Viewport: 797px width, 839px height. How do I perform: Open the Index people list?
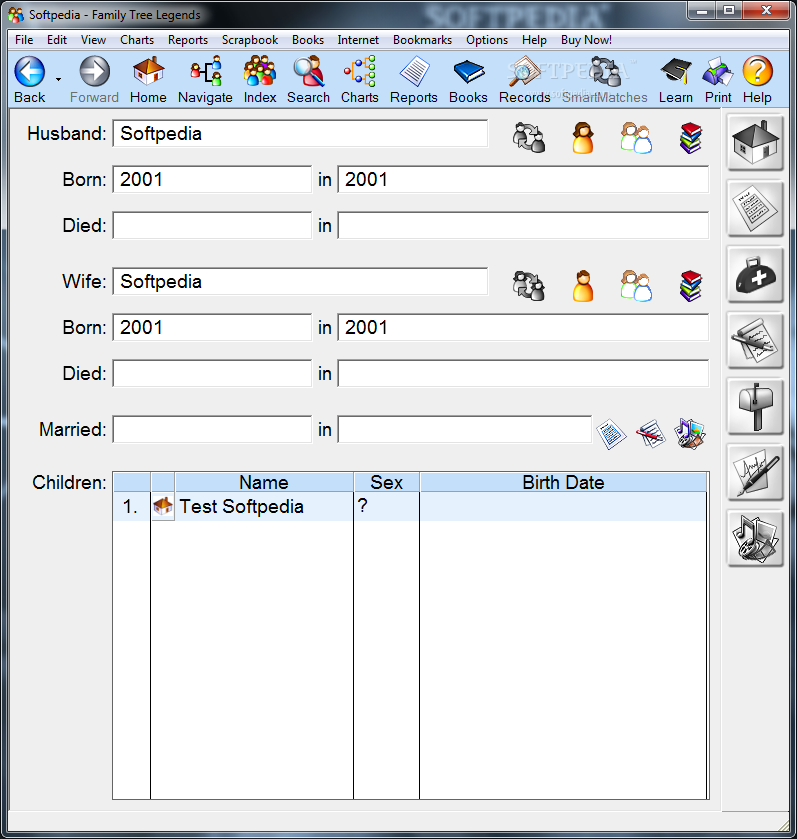click(260, 79)
